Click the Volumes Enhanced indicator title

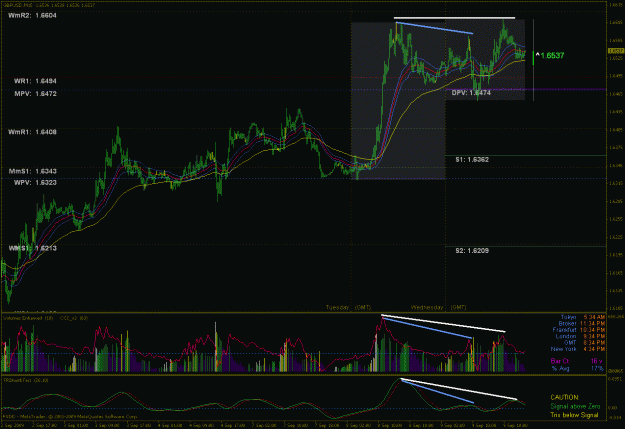[29, 318]
